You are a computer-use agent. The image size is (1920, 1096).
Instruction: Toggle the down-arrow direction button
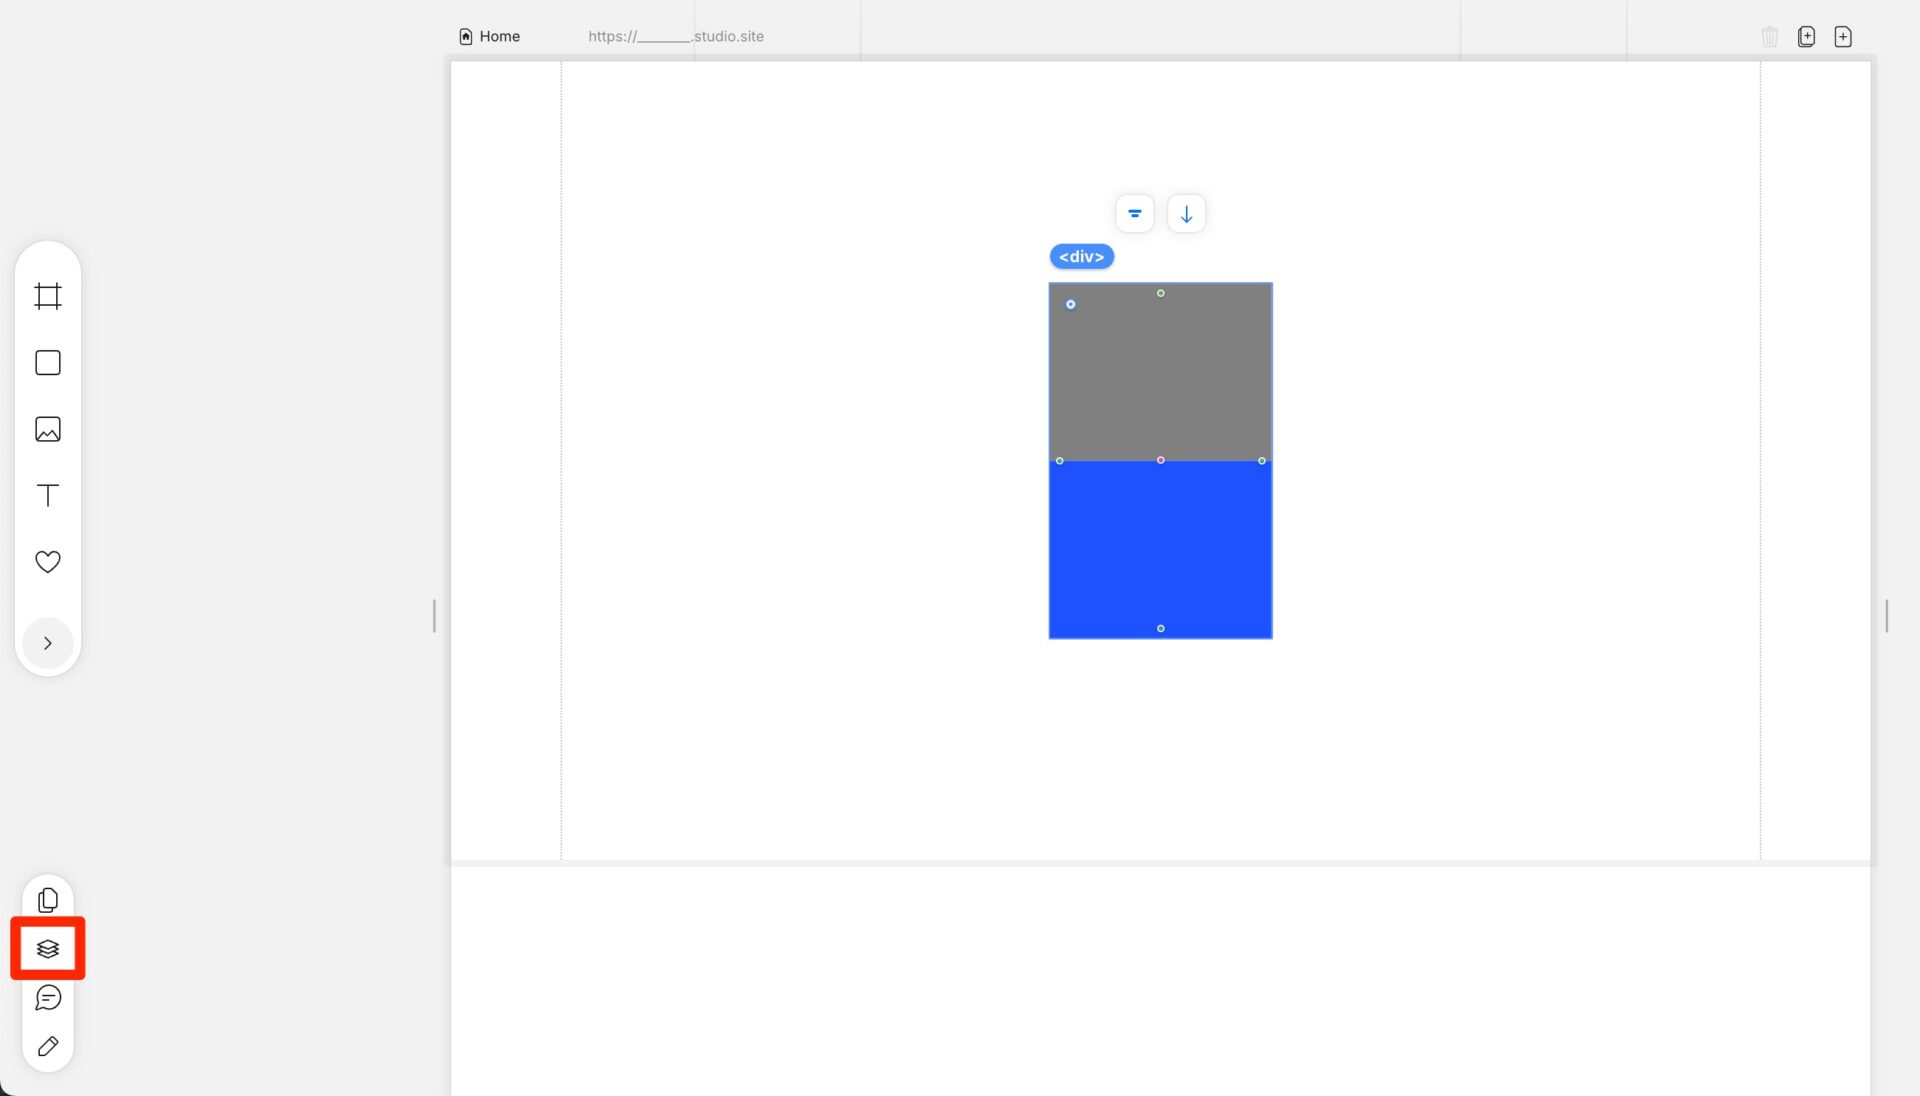tap(1186, 214)
